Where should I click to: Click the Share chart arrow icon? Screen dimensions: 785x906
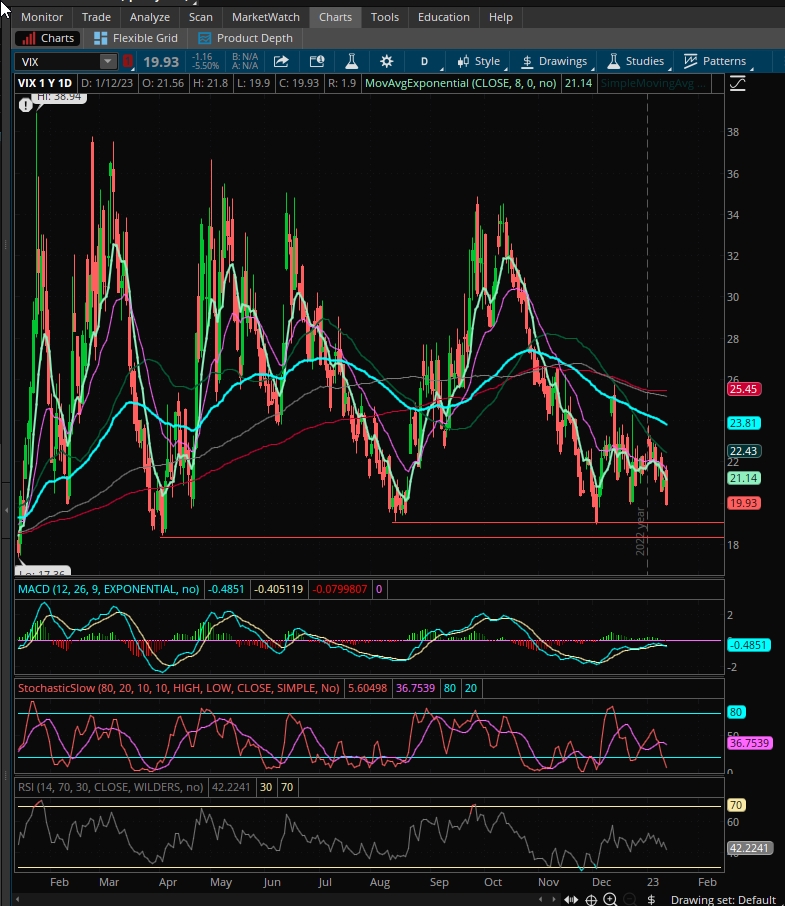point(282,61)
